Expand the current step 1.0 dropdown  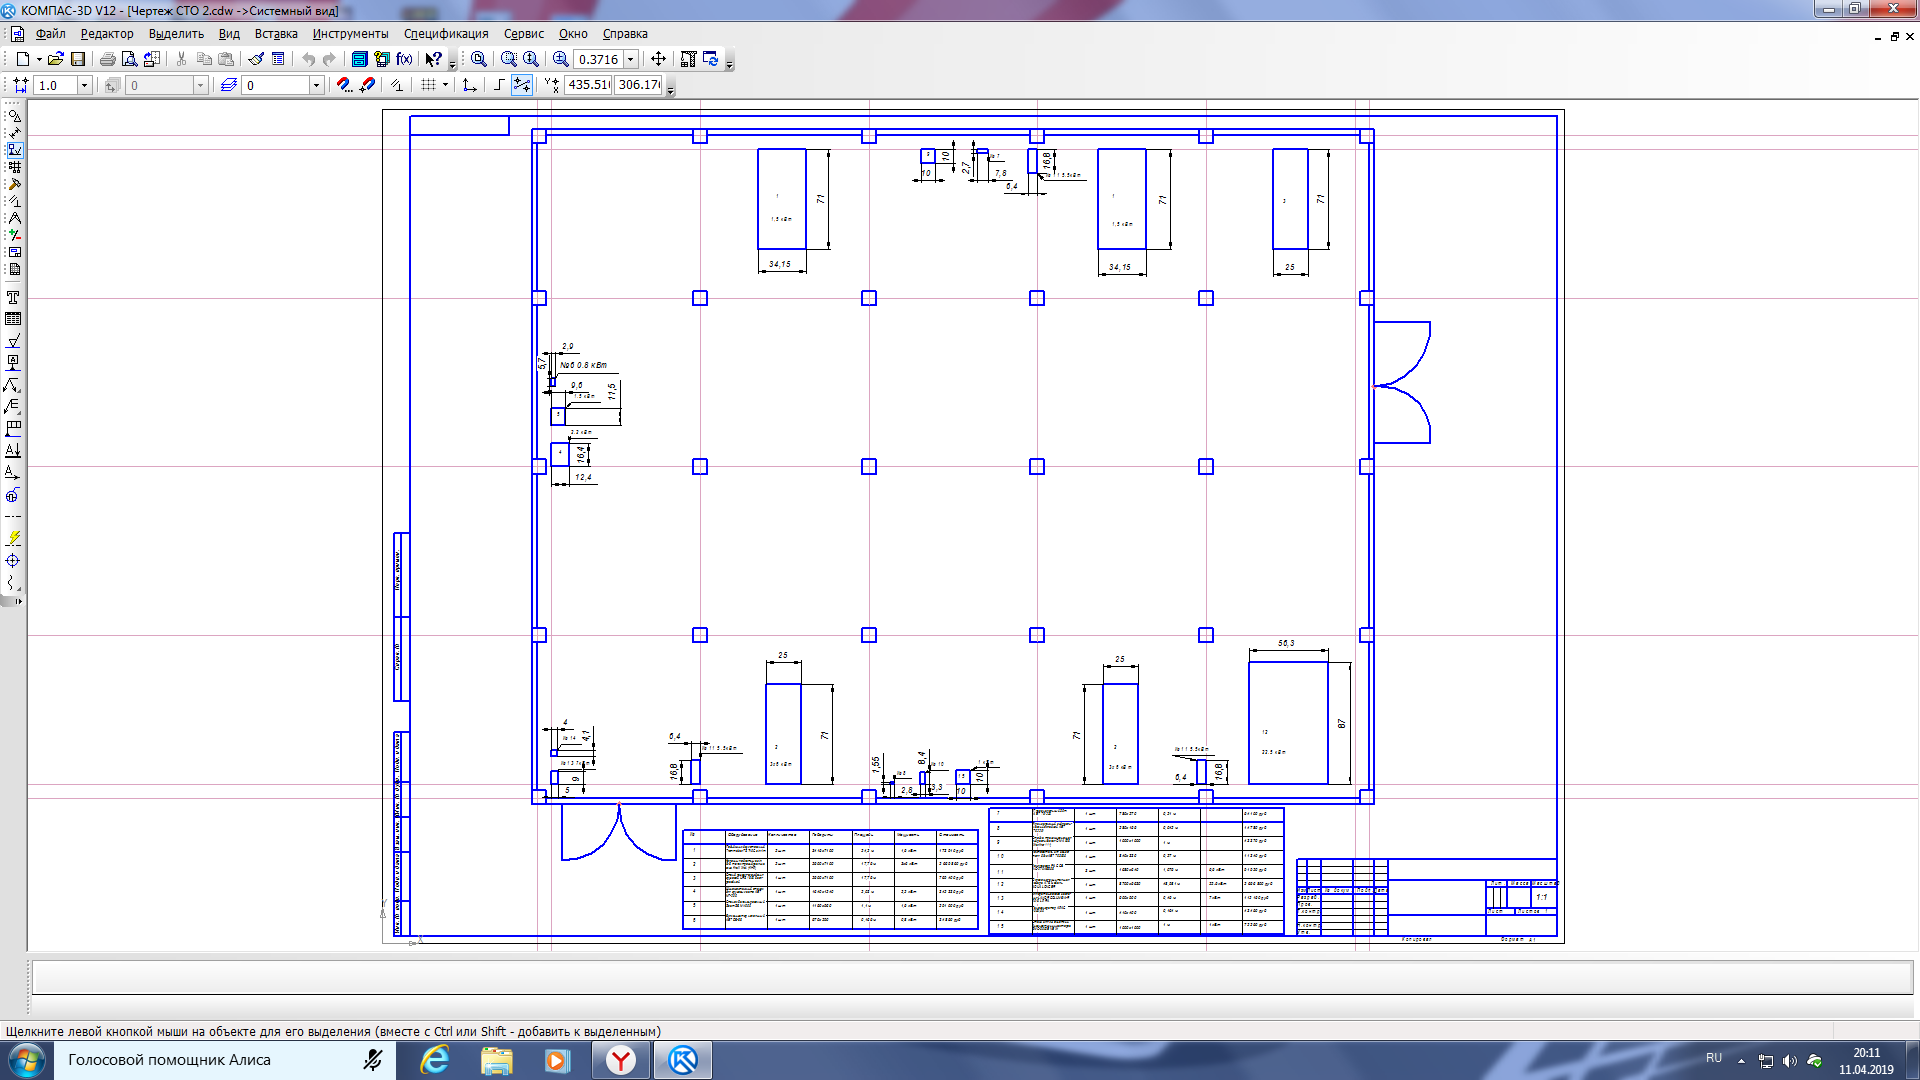[84, 85]
